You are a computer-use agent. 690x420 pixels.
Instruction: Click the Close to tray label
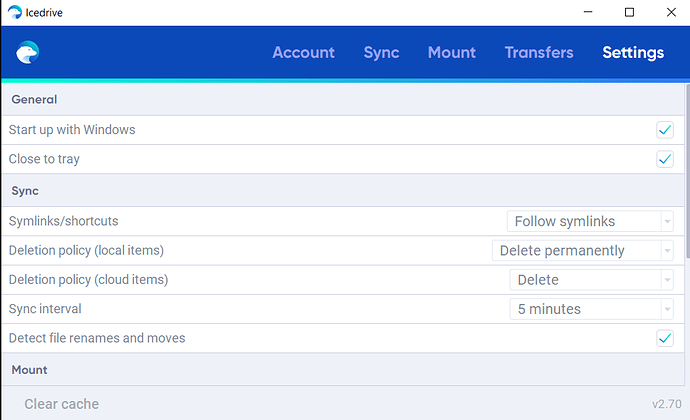[44, 159]
